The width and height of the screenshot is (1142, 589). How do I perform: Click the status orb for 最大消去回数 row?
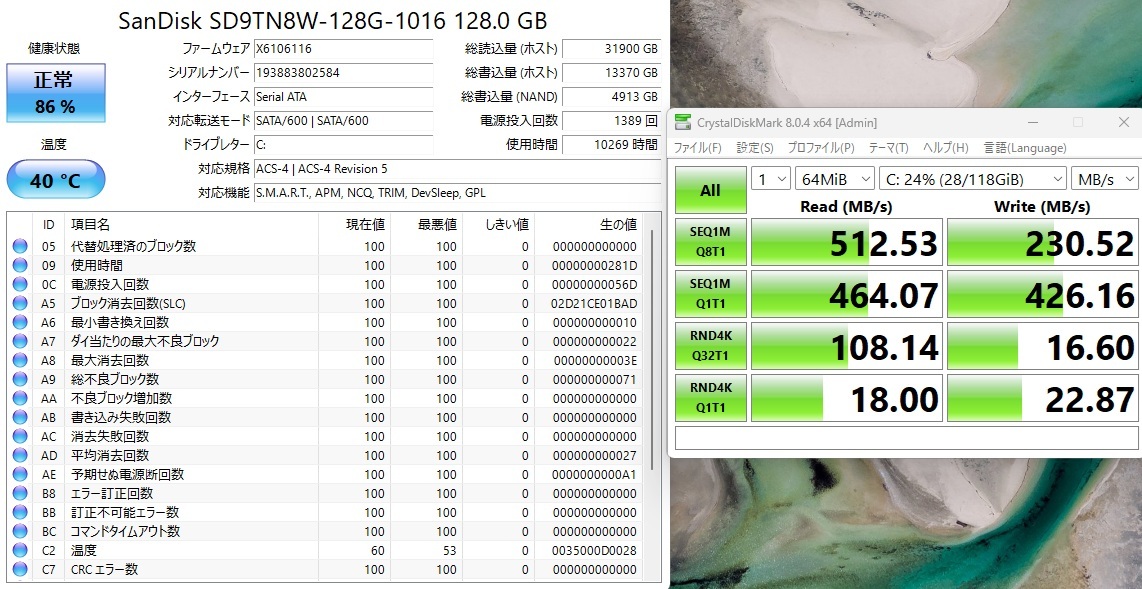coord(20,360)
